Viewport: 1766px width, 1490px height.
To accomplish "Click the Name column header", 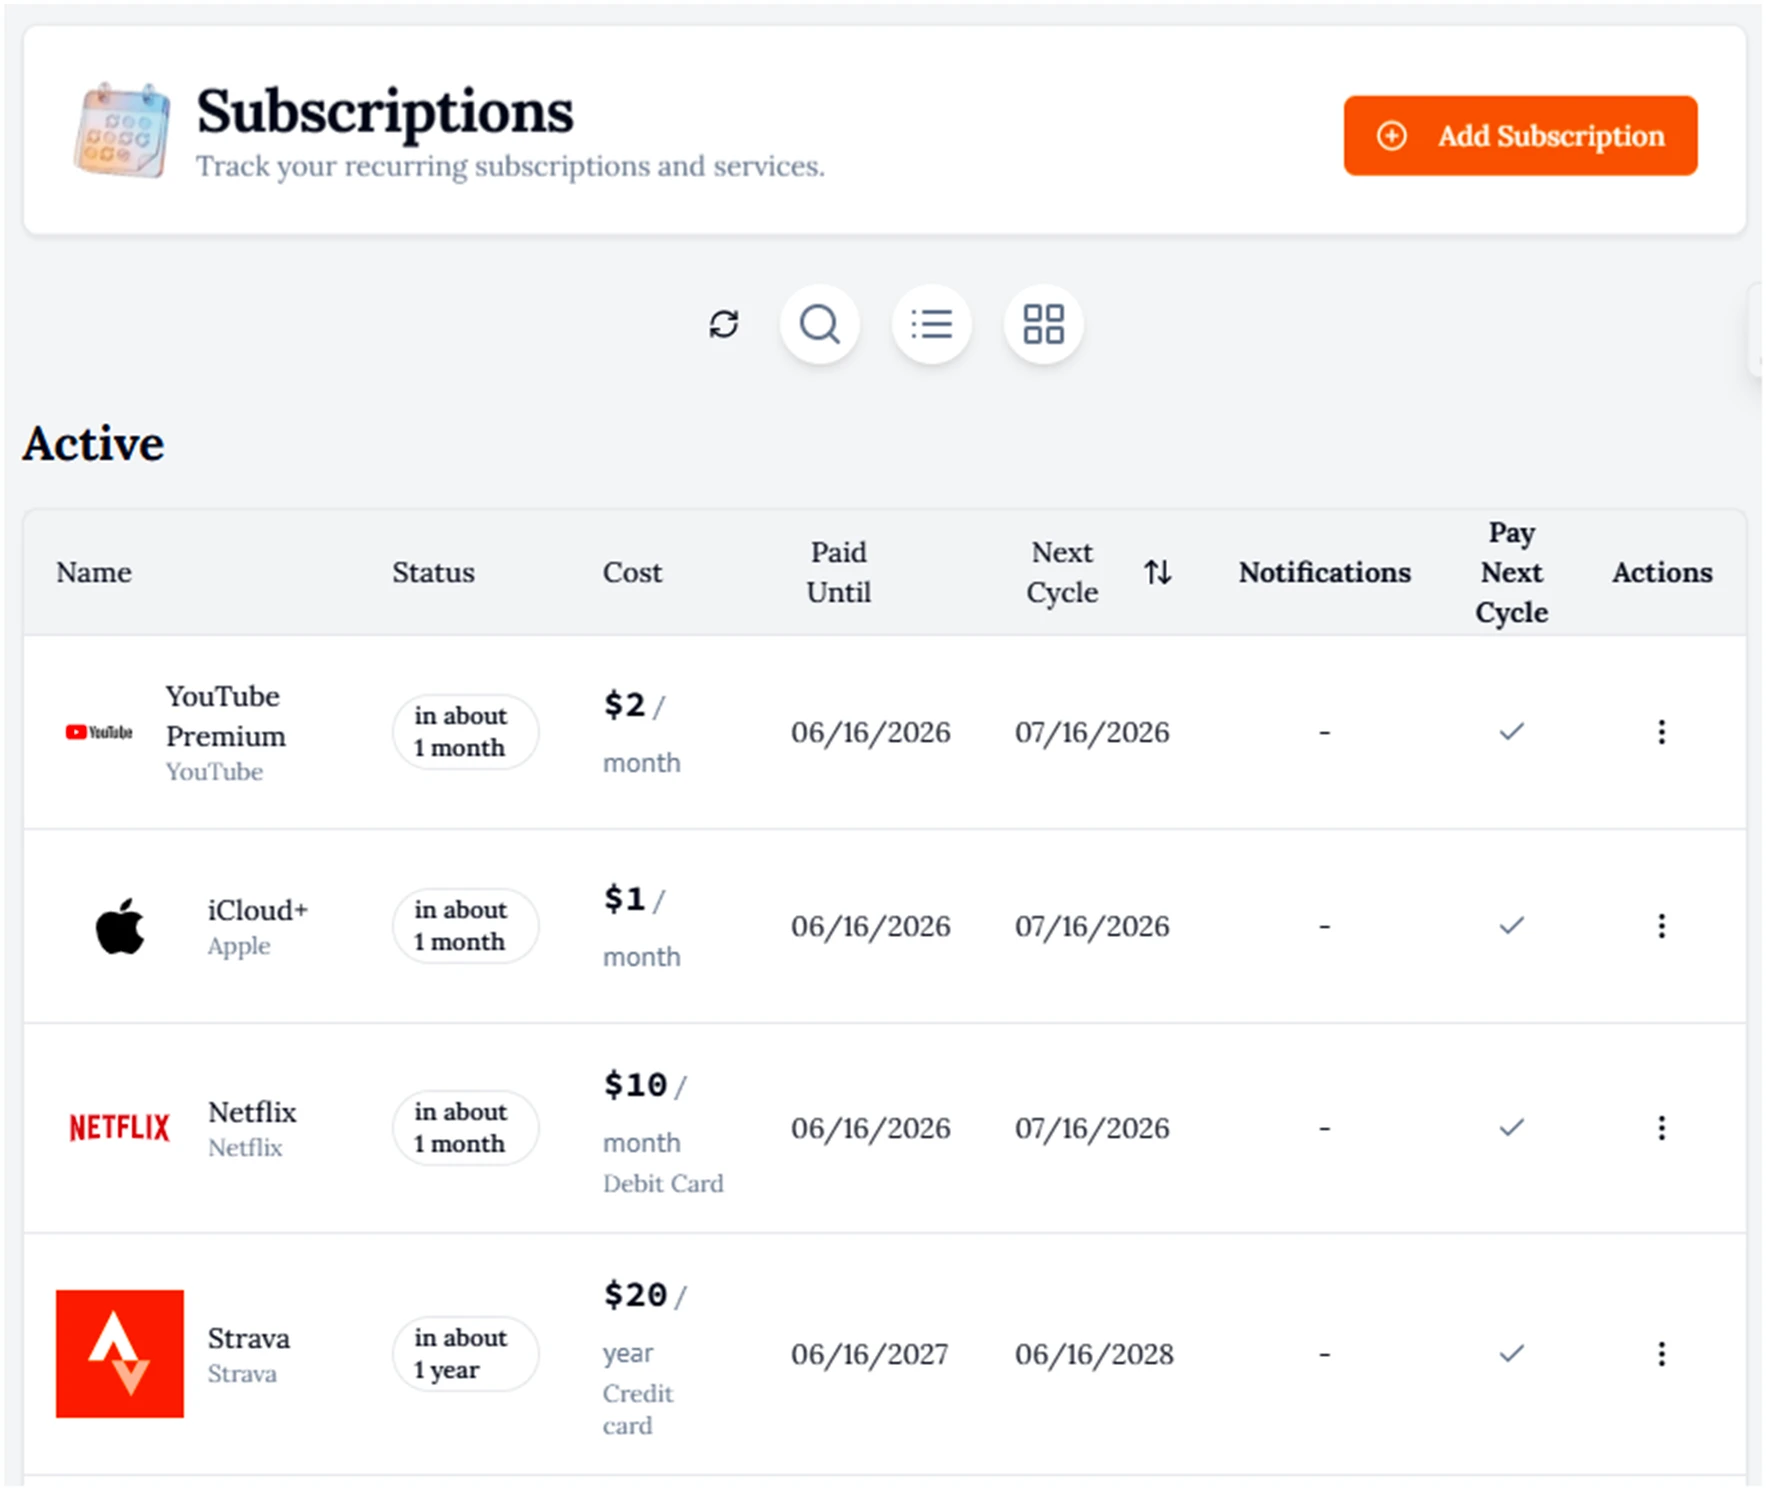I will point(94,572).
